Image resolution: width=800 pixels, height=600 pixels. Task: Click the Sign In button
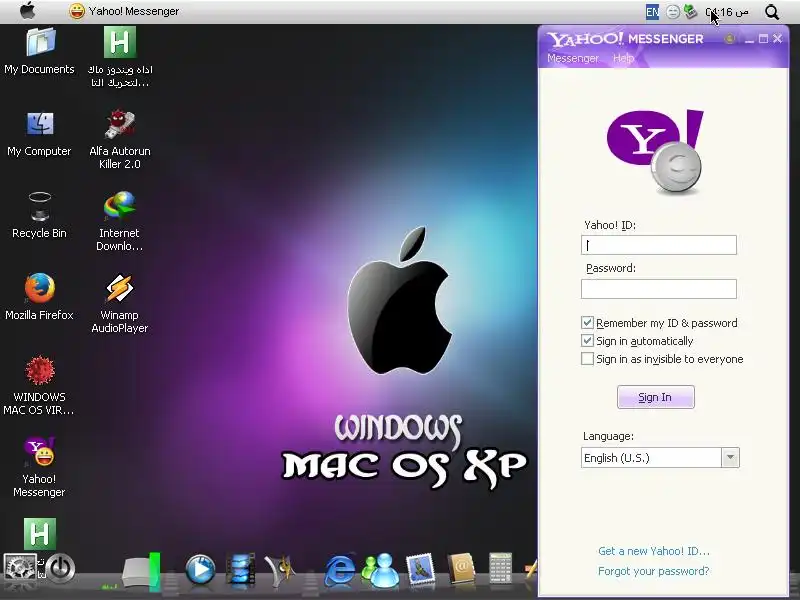[x=656, y=397]
